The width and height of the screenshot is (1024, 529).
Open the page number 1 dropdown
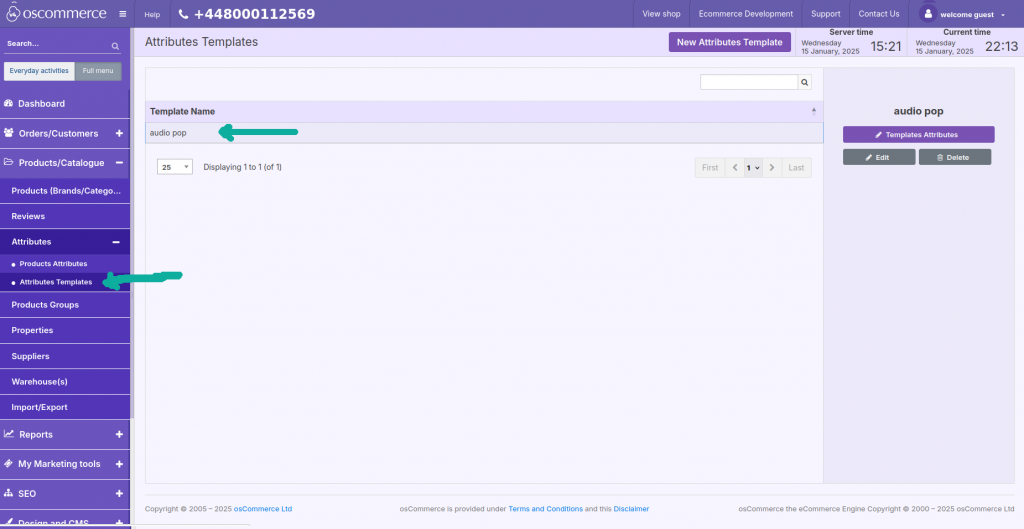tap(753, 168)
